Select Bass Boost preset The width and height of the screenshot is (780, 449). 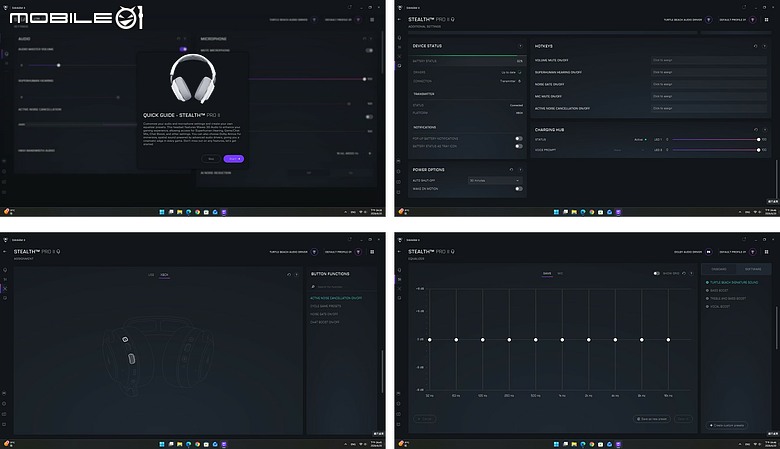coord(717,290)
